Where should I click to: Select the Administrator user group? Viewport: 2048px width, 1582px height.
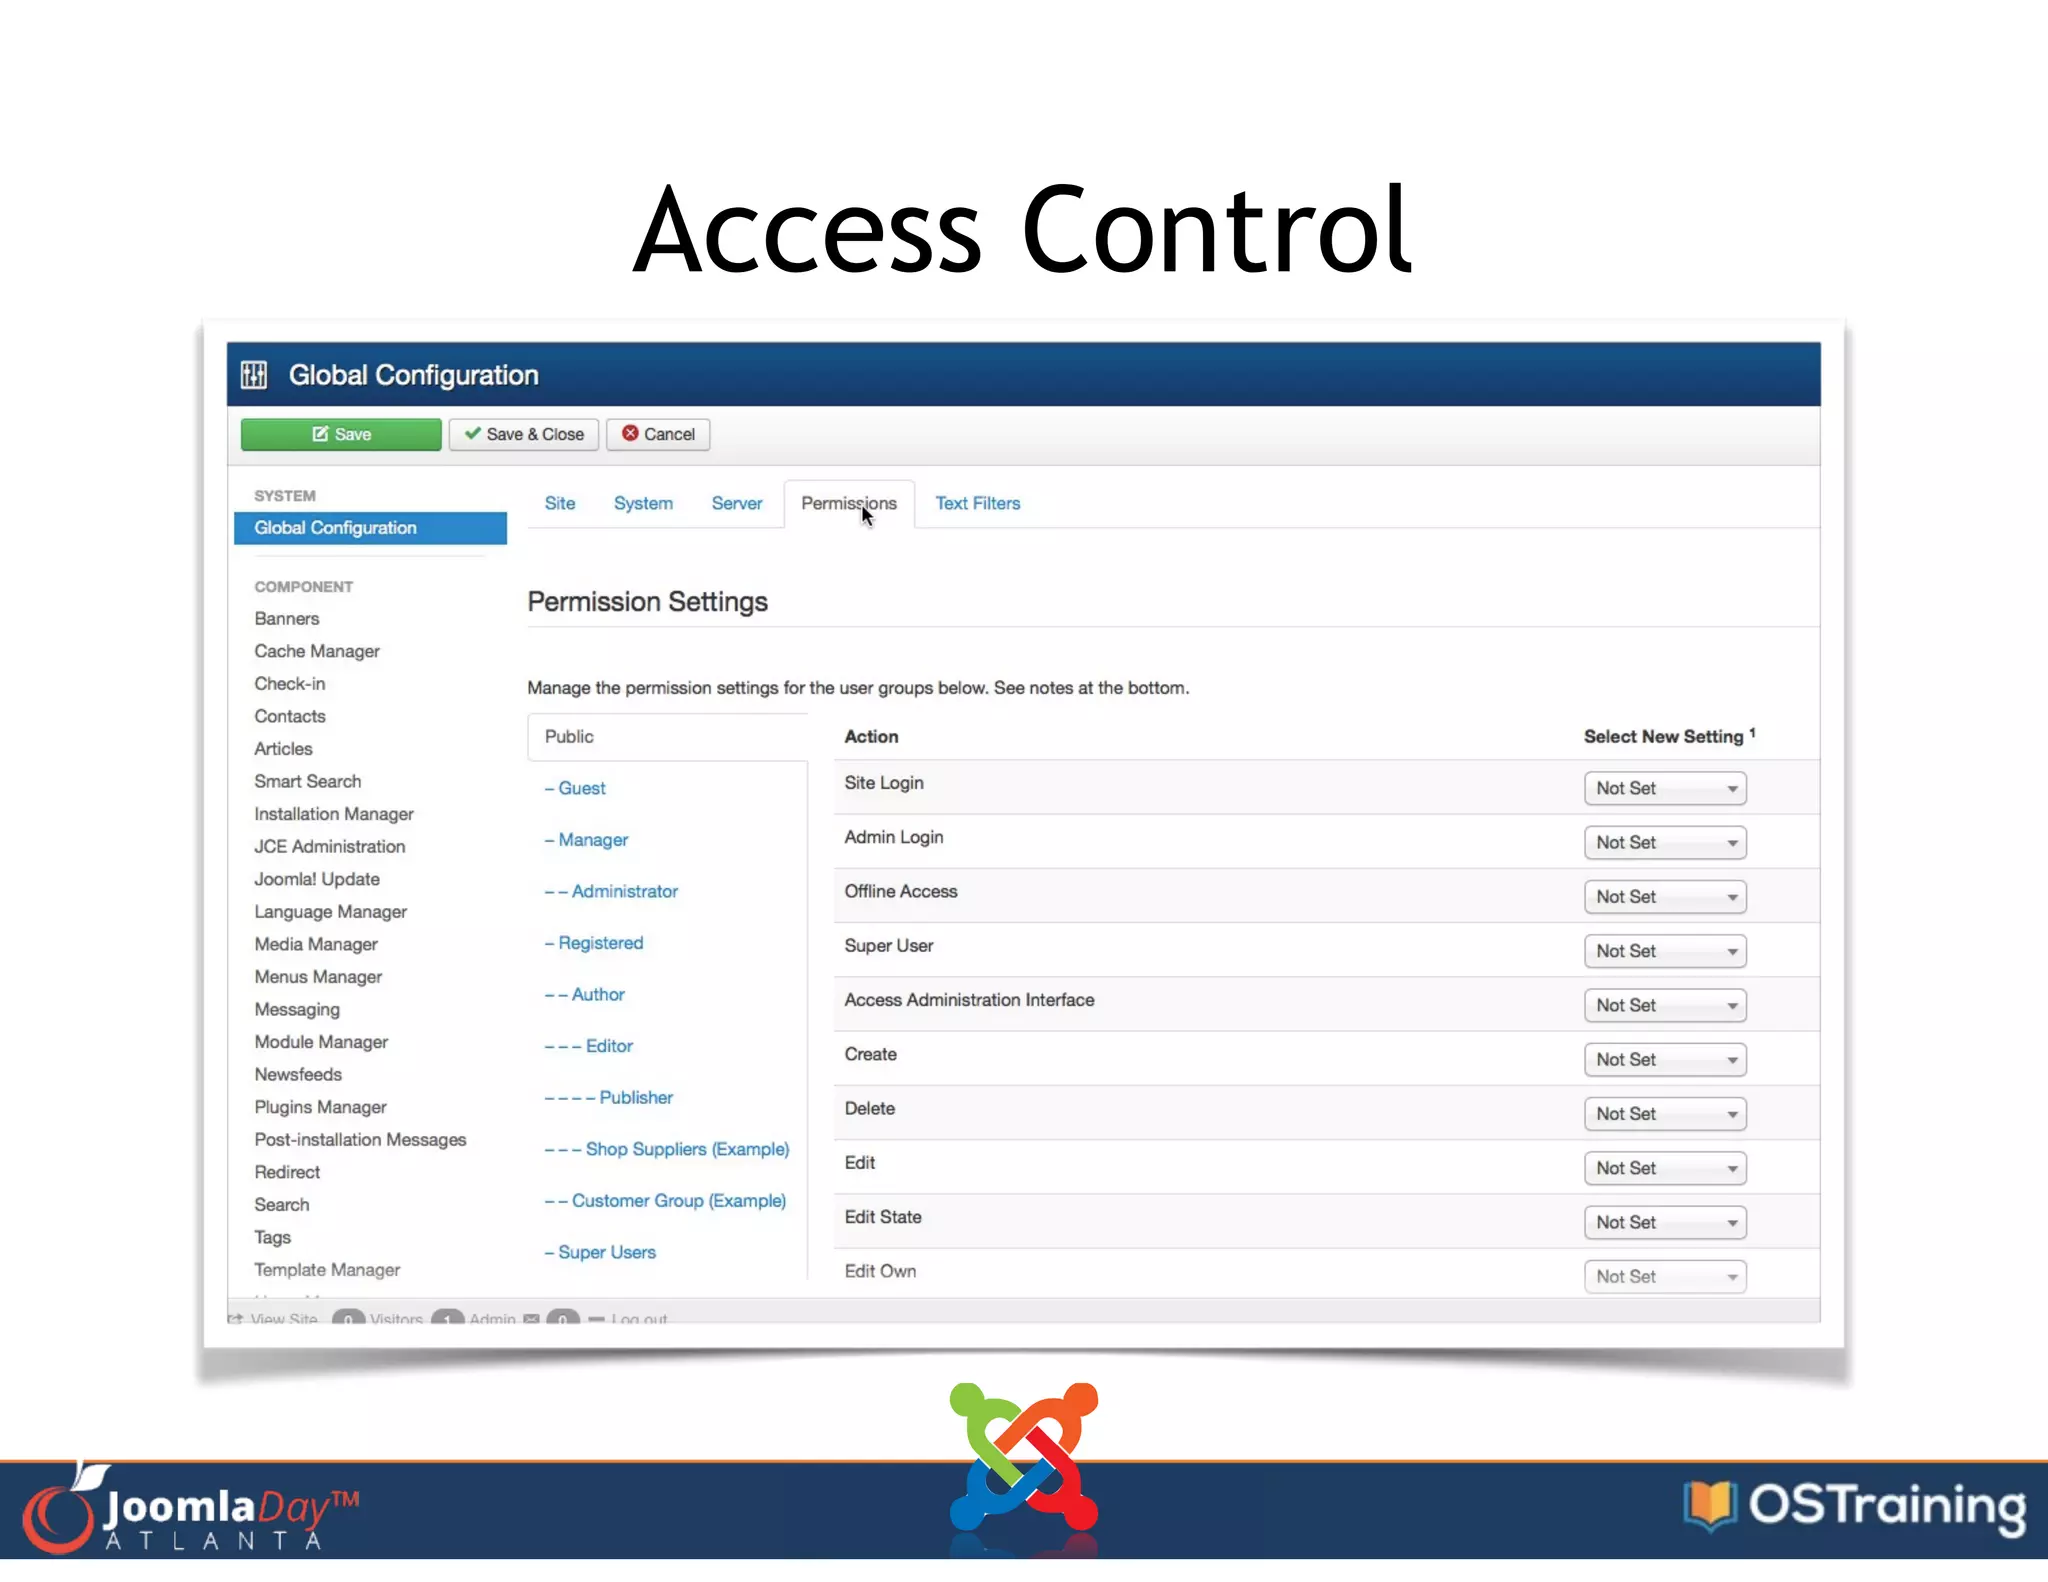[x=611, y=891]
